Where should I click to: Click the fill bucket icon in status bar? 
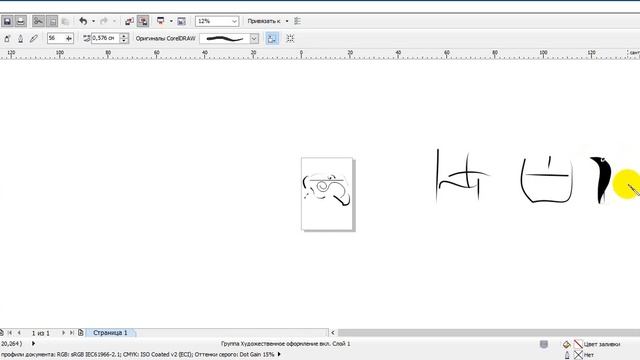[x=567, y=344]
